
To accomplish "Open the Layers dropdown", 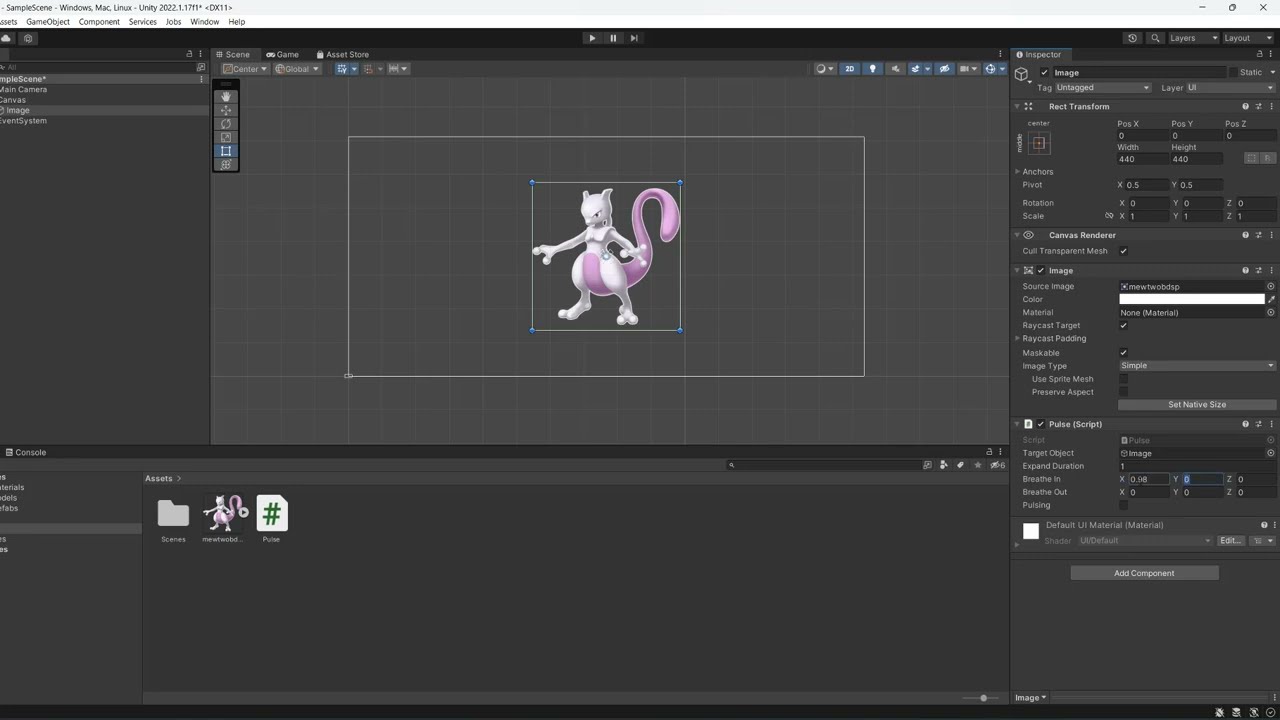I will click(x=1193, y=38).
